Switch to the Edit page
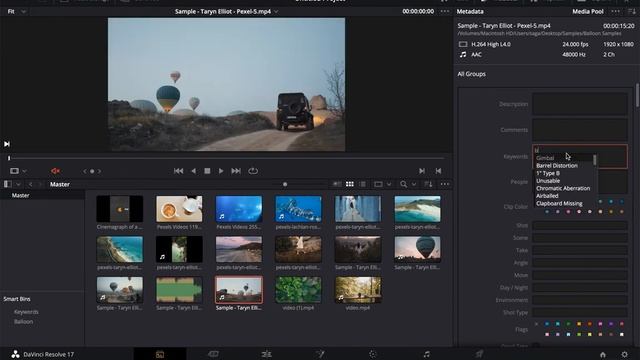Image resolution: width=640 pixels, height=360 pixels. [266, 354]
